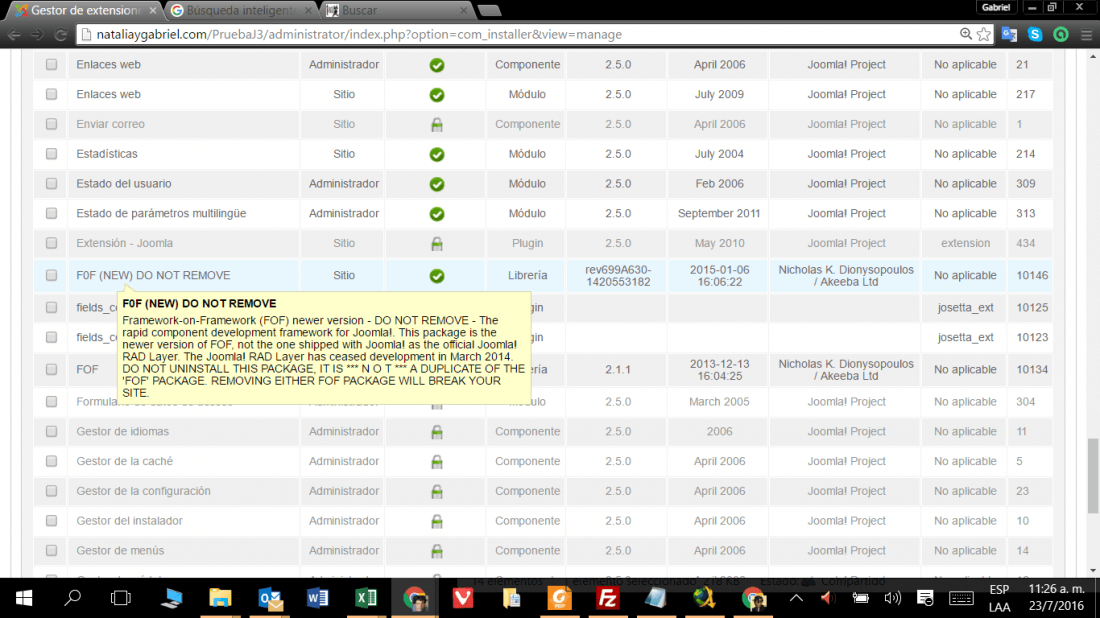Click the green circular extension icon

[1061, 34]
